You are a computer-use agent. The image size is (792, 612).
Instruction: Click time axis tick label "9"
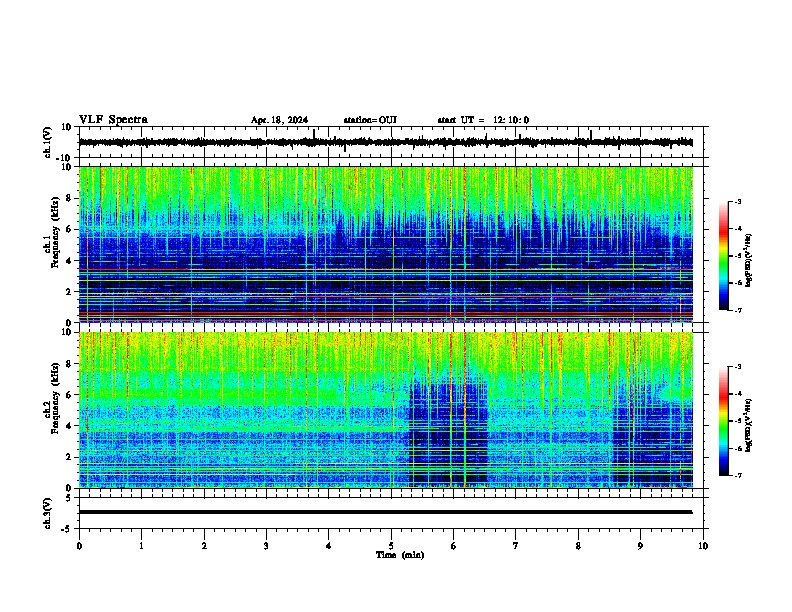(x=640, y=546)
